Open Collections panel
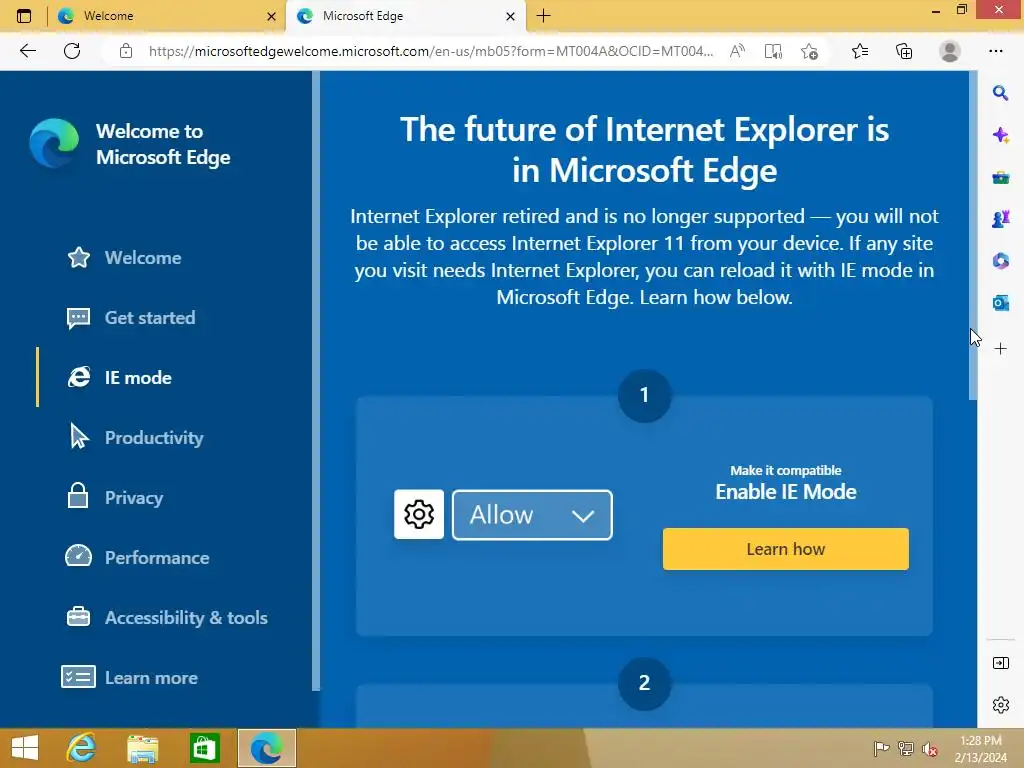This screenshot has height=768, width=1024. click(x=904, y=51)
